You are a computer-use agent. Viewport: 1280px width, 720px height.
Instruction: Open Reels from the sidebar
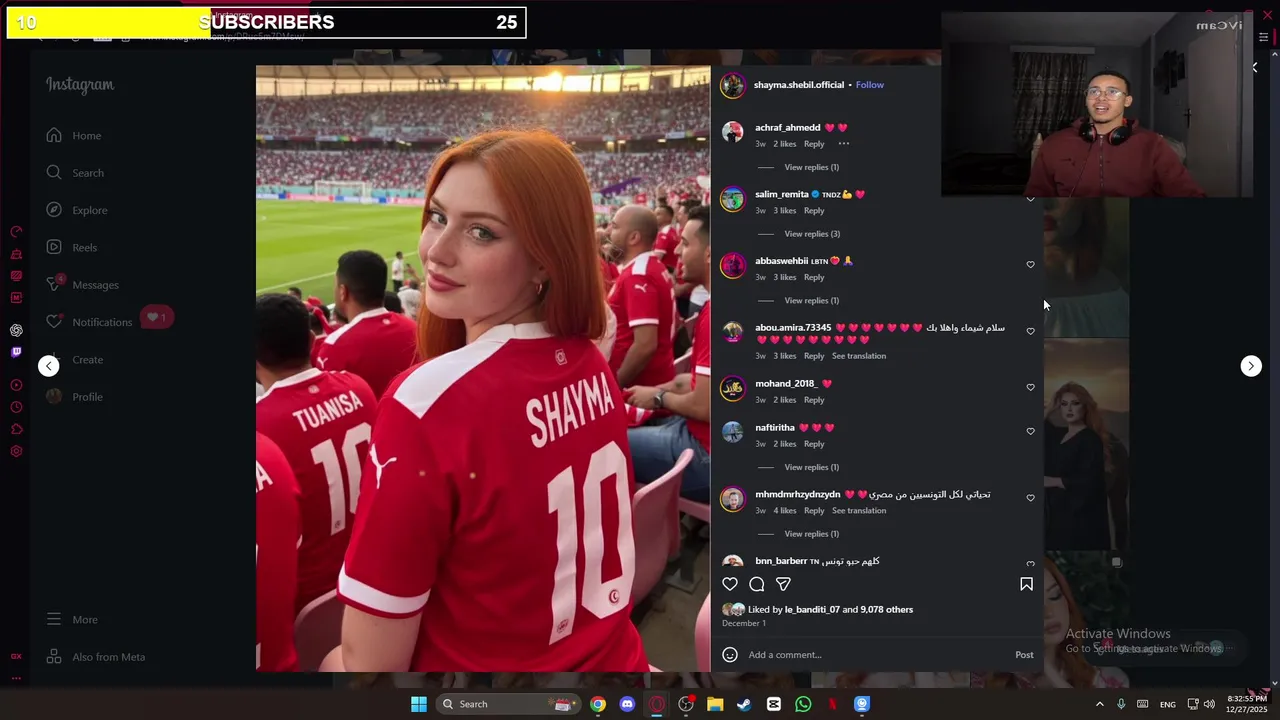click(x=72, y=247)
